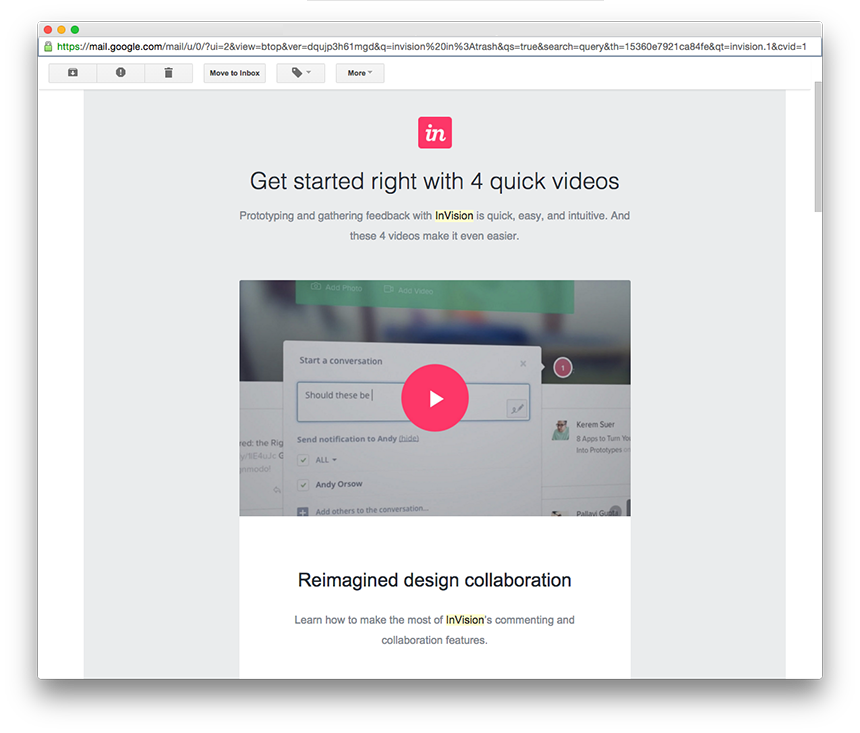Click the green maximize window button
Image resolution: width=860 pixels, height=733 pixels.
[x=75, y=30]
